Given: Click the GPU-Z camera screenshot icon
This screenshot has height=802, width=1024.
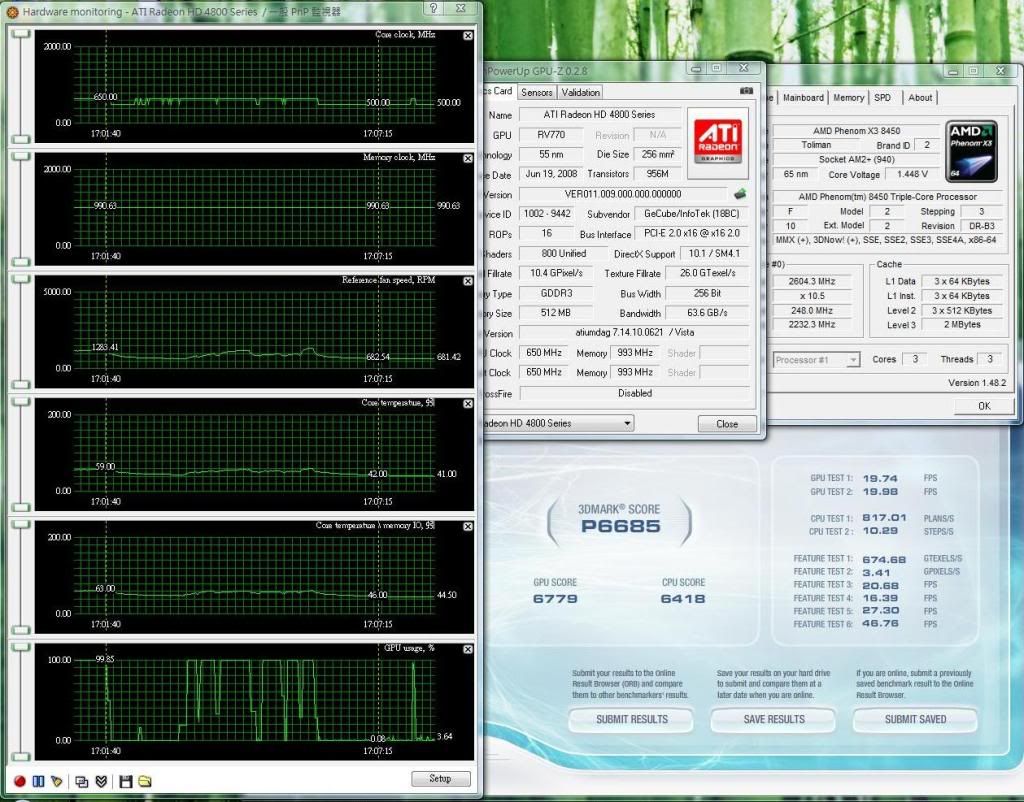Looking at the screenshot, I should 746,91.
